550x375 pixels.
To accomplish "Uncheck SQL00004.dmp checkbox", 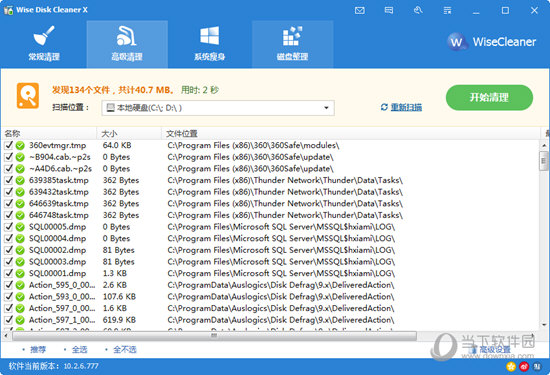I will coord(9,238).
